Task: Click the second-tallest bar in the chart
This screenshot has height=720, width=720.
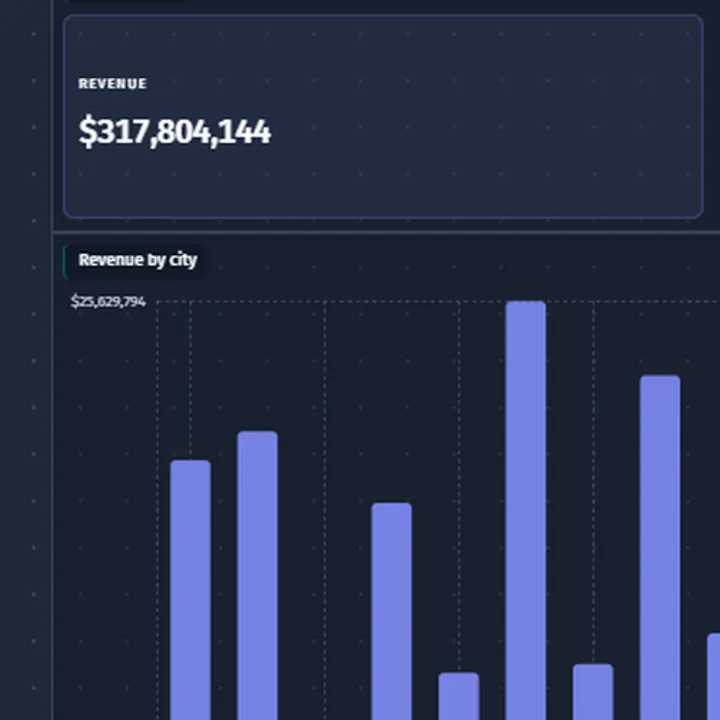Action: pos(660,547)
